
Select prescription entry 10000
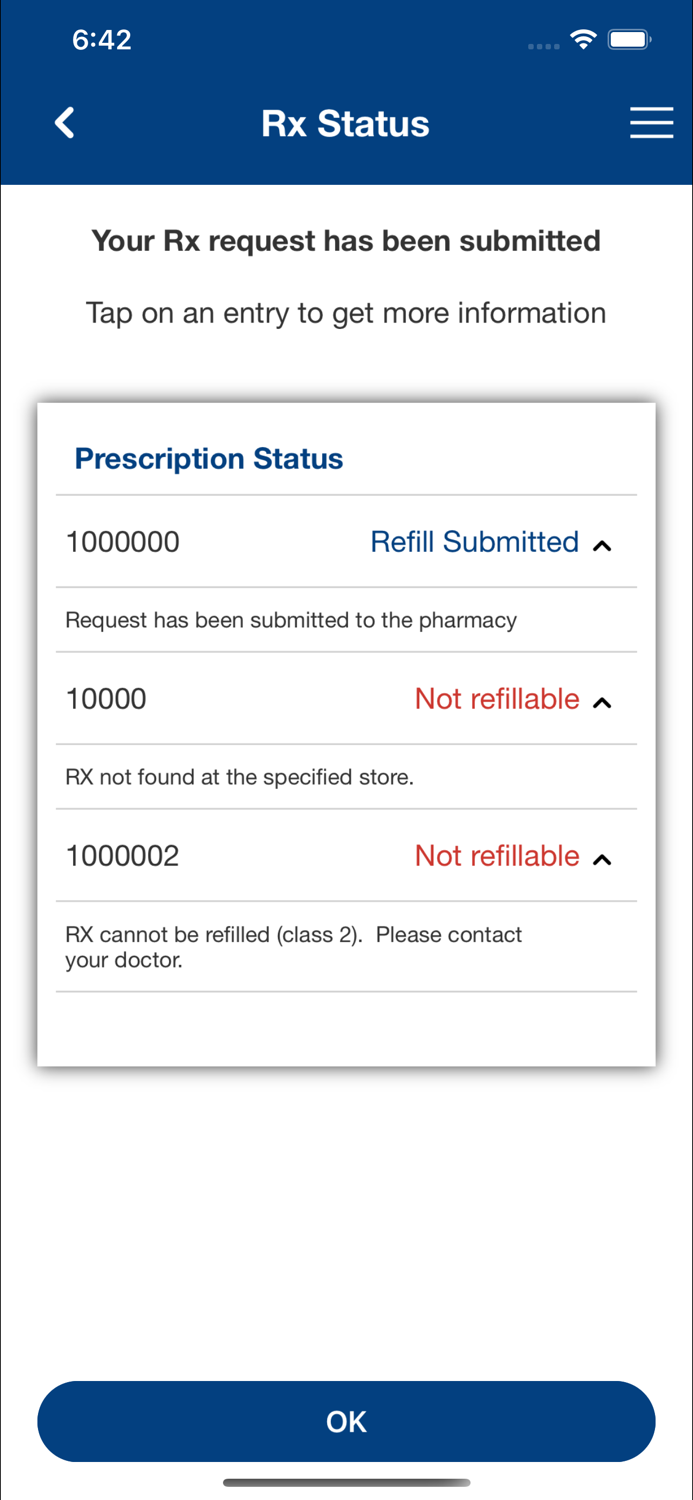click(105, 699)
